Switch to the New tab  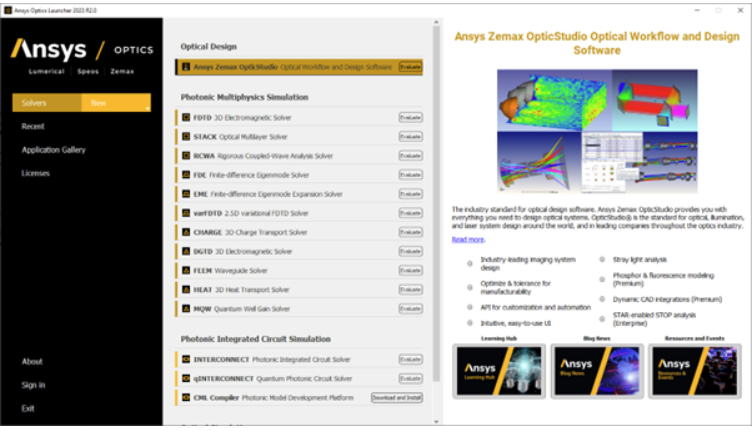point(116,103)
